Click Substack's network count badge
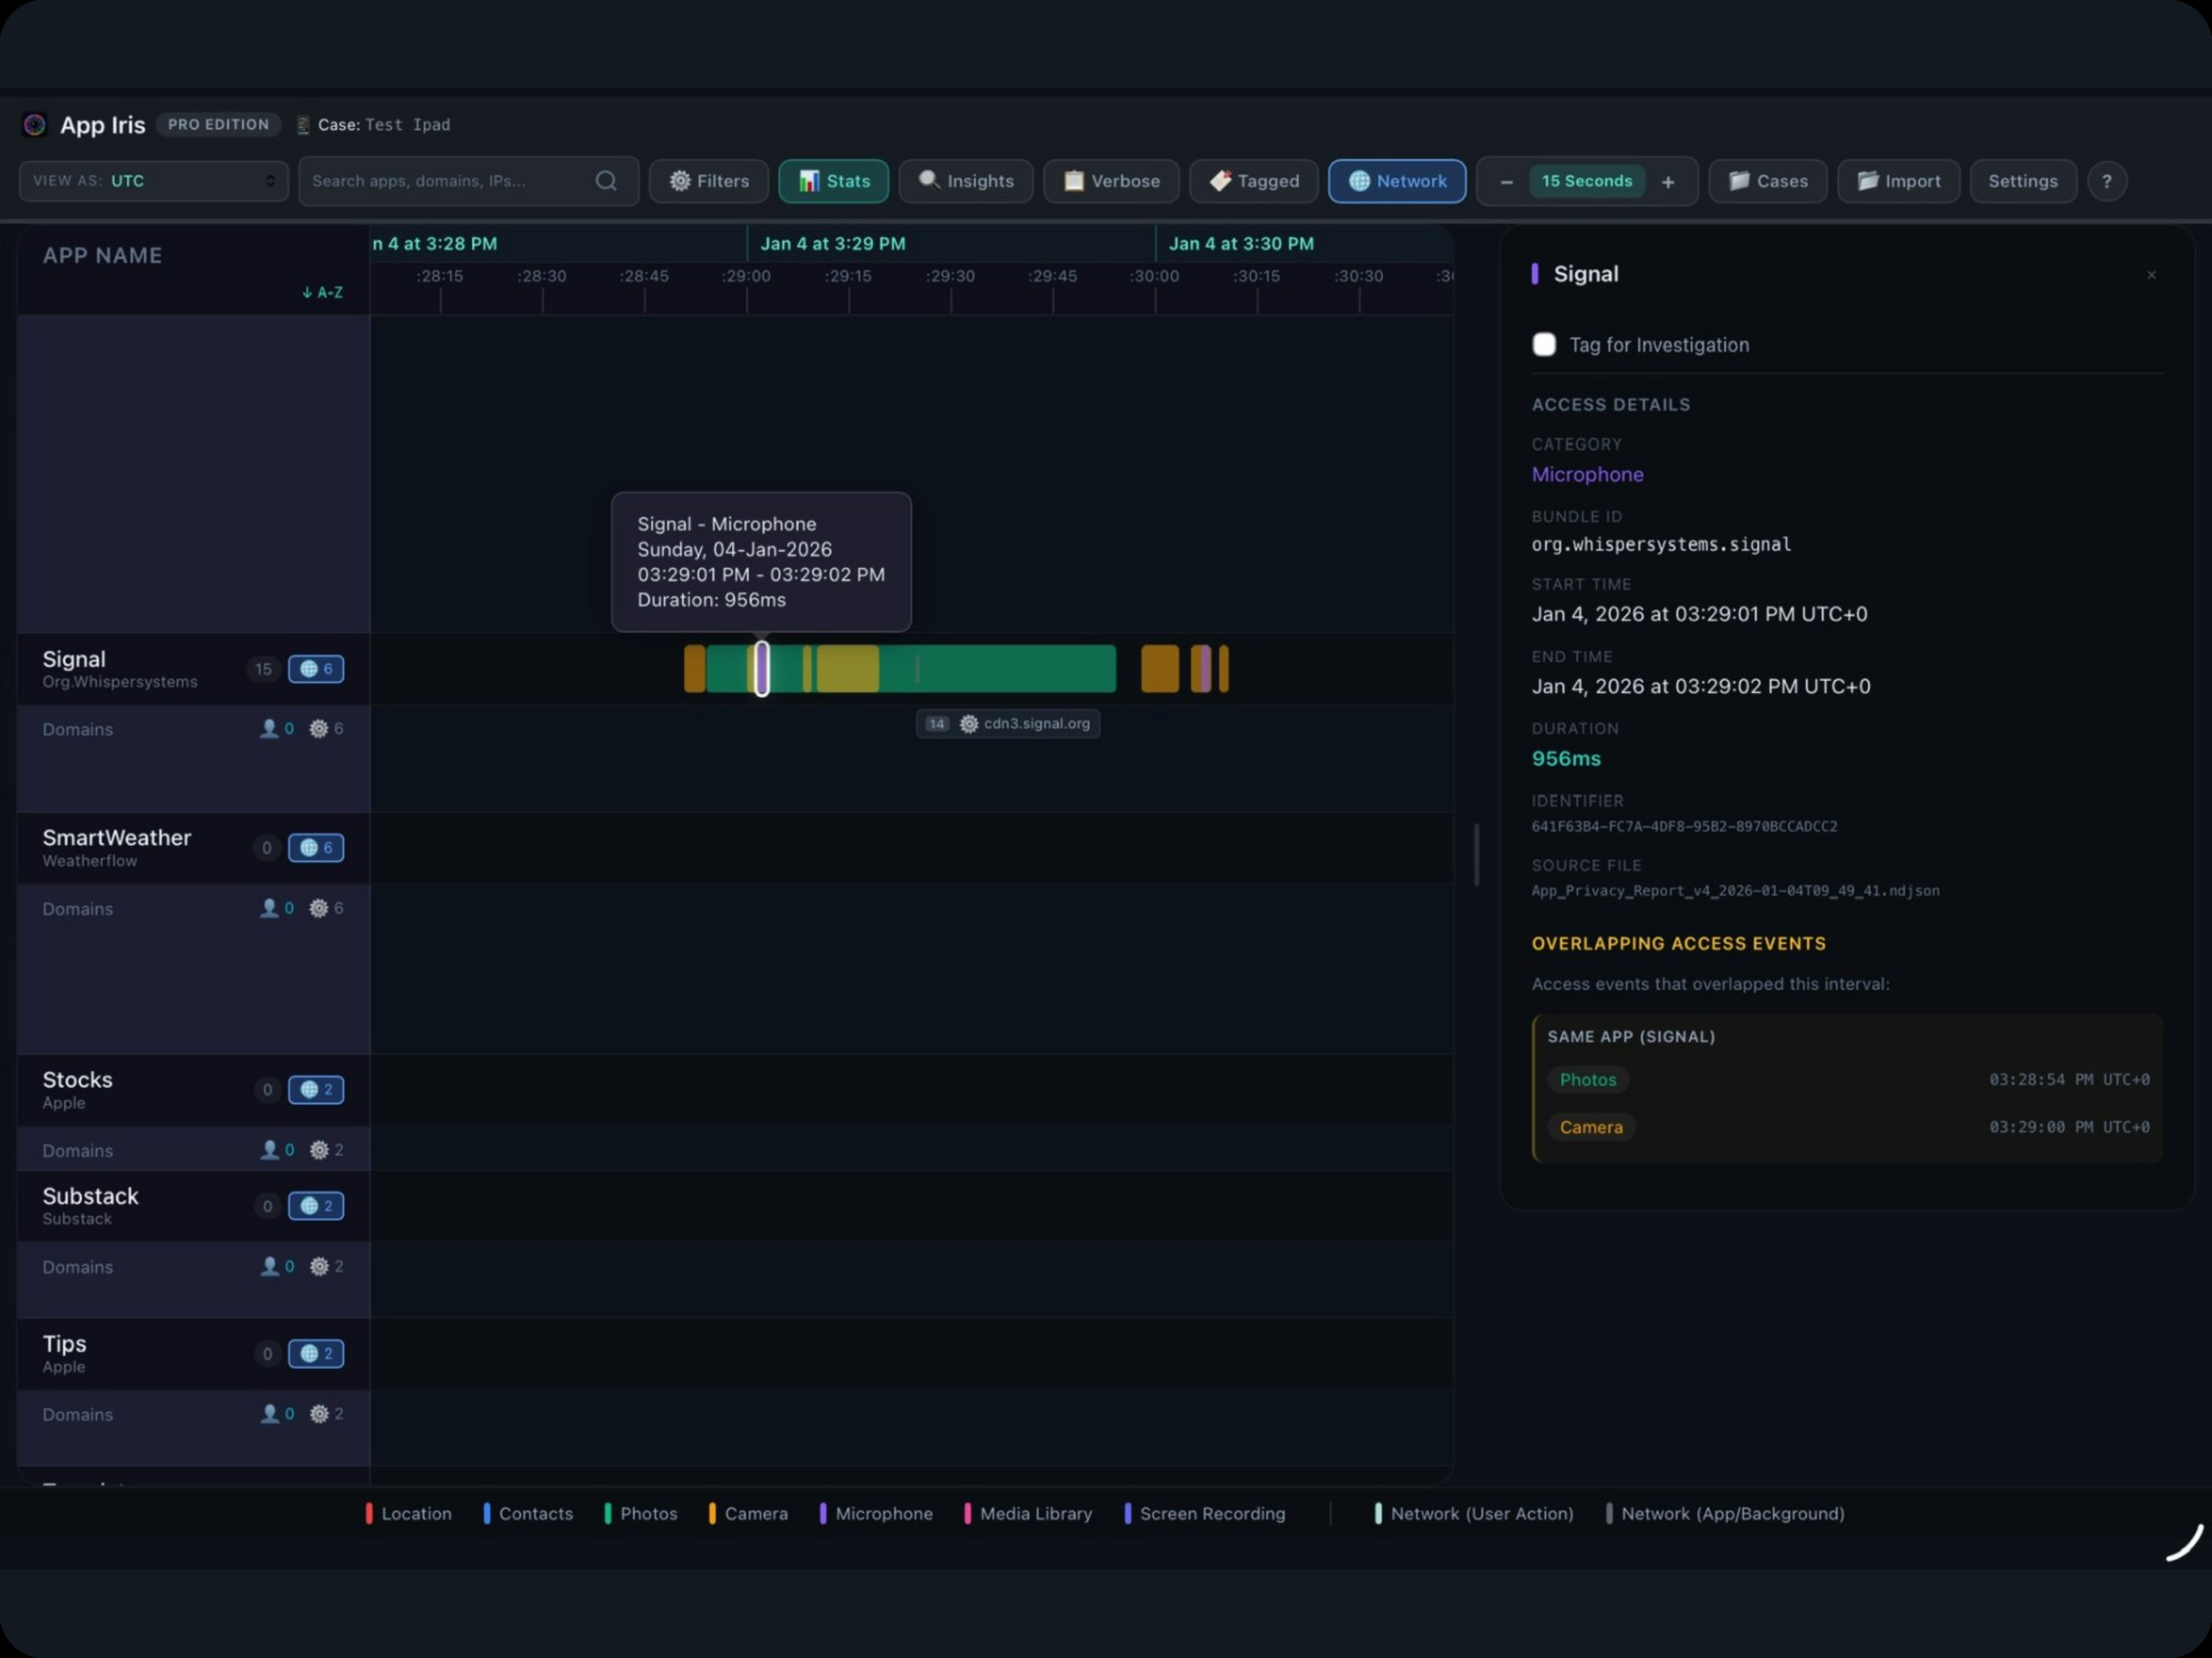 coord(316,1206)
